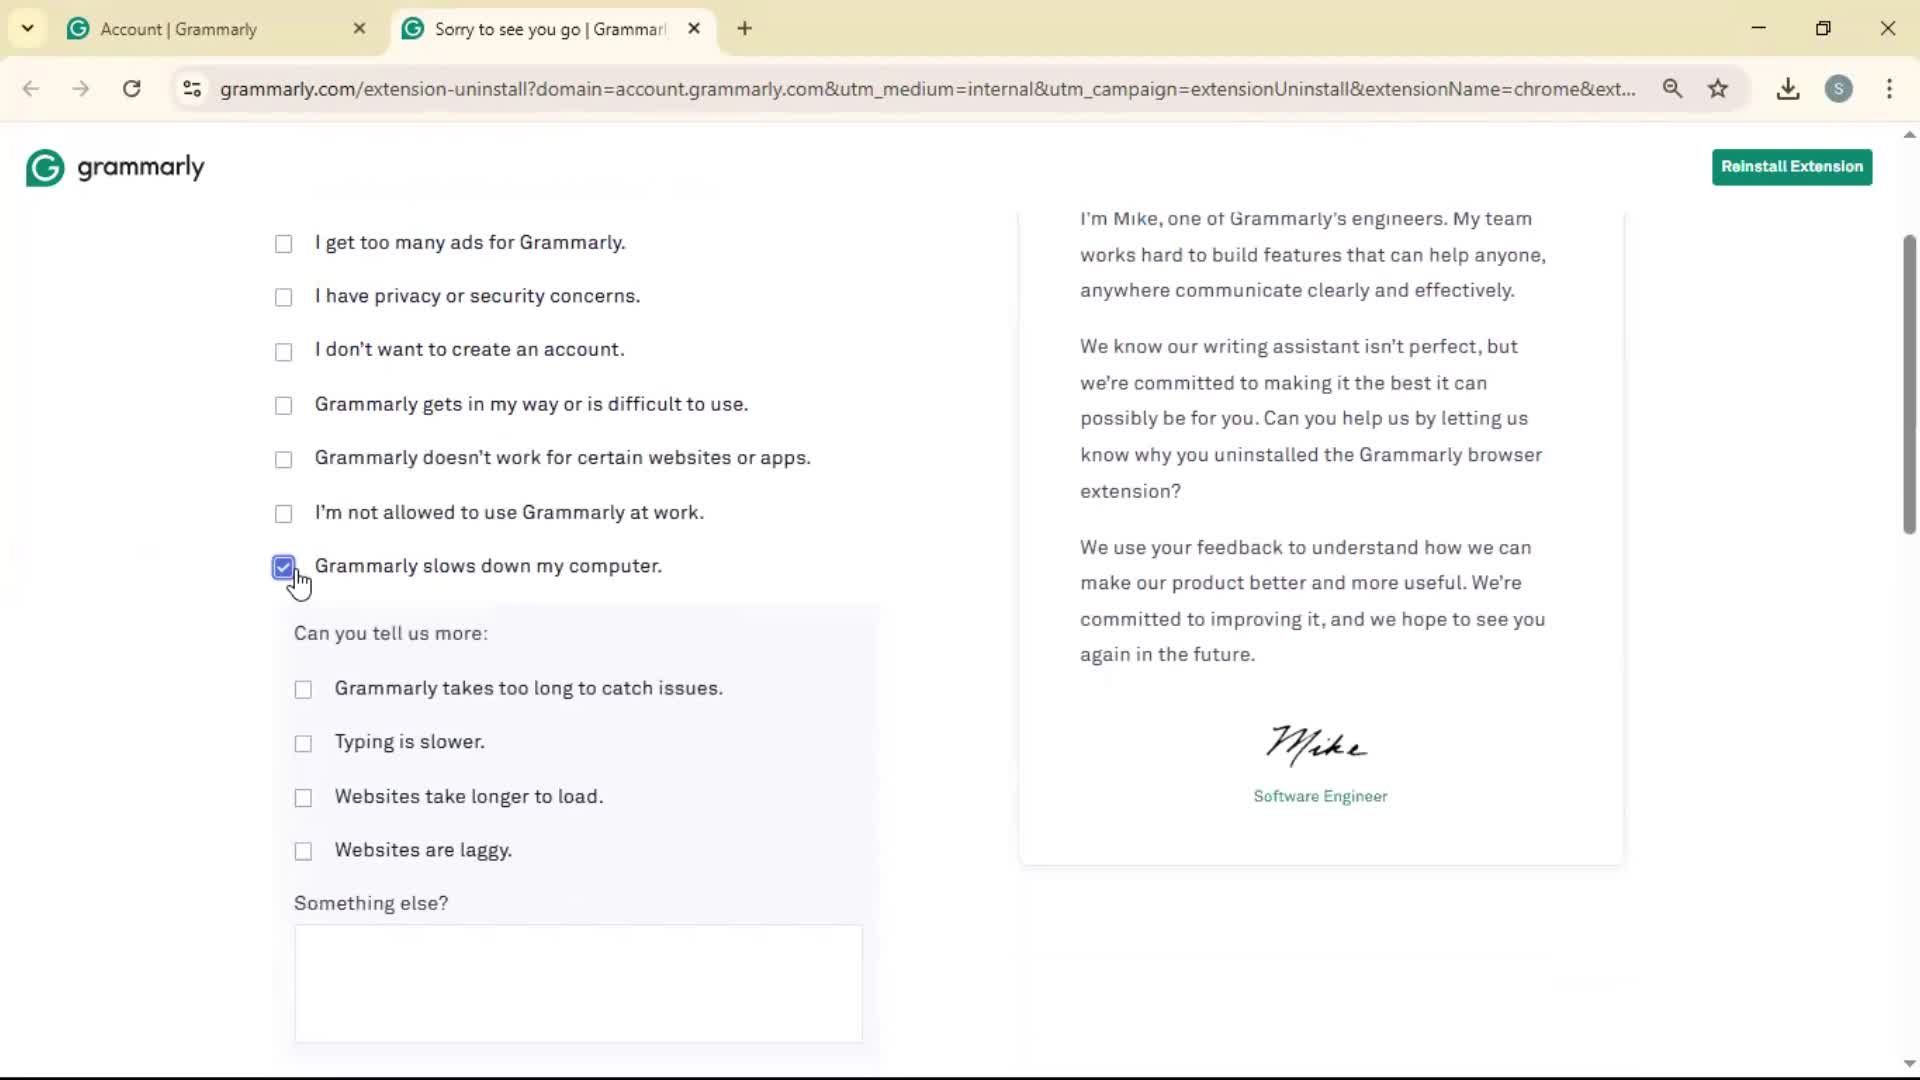Close the Sorry to see you go tab

point(694,29)
